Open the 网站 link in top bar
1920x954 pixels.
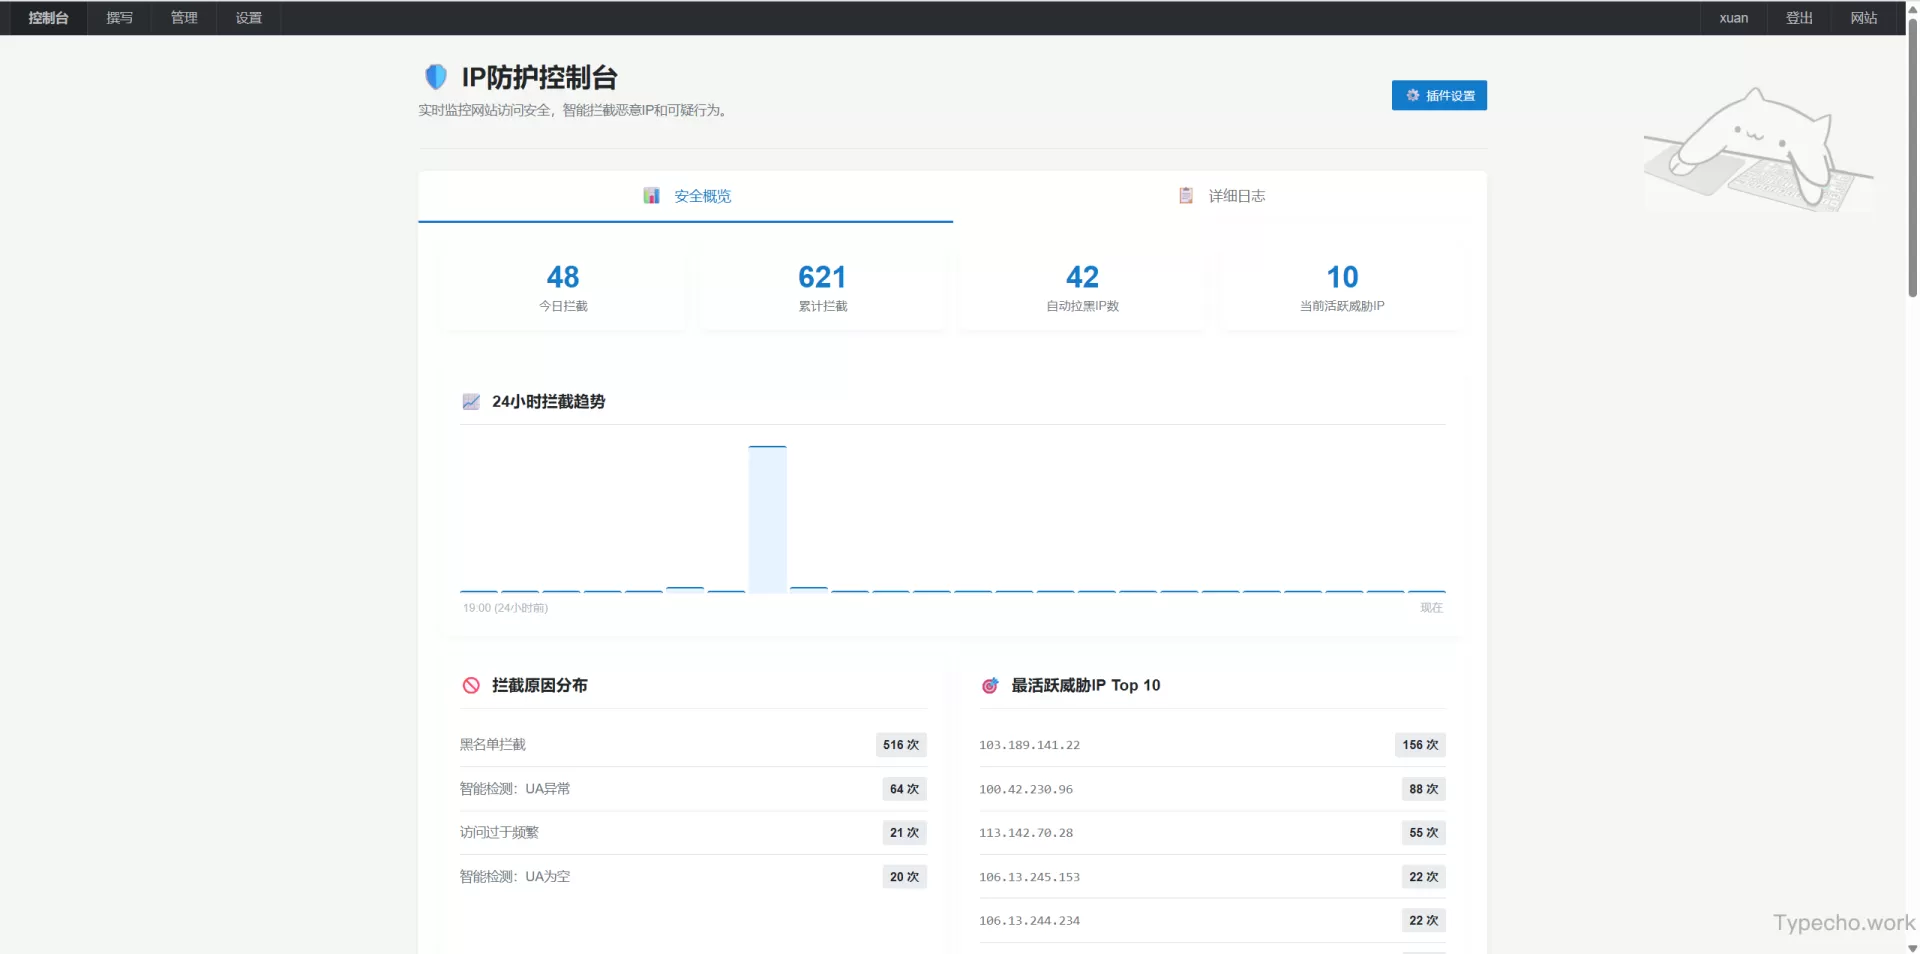pos(1864,18)
